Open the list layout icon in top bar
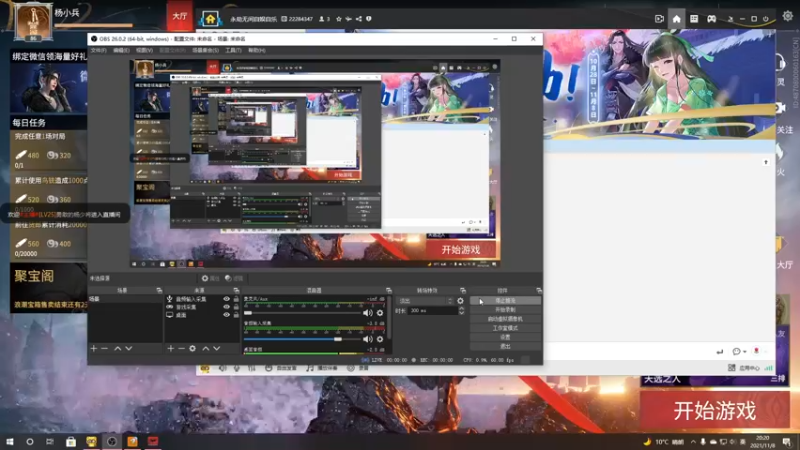Screen dimensions: 800x450 (x=694, y=19)
